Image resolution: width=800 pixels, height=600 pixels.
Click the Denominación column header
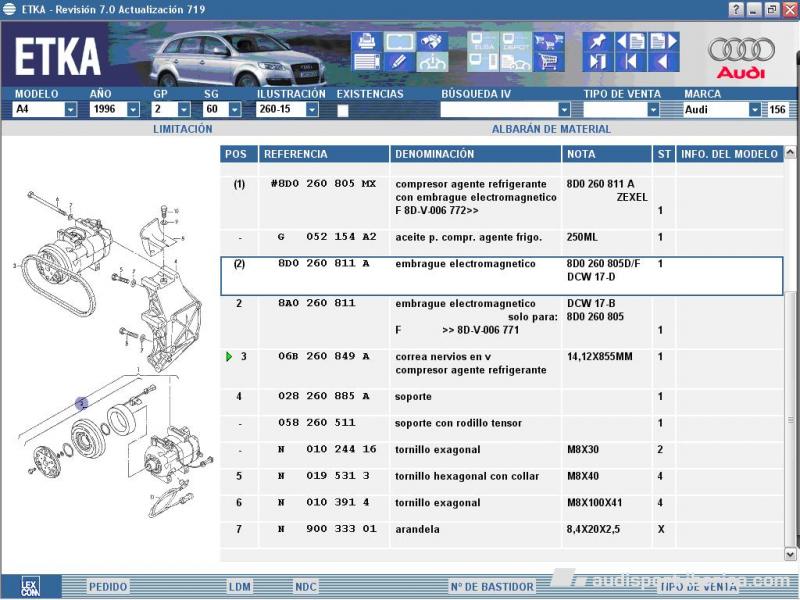(x=475, y=154)
